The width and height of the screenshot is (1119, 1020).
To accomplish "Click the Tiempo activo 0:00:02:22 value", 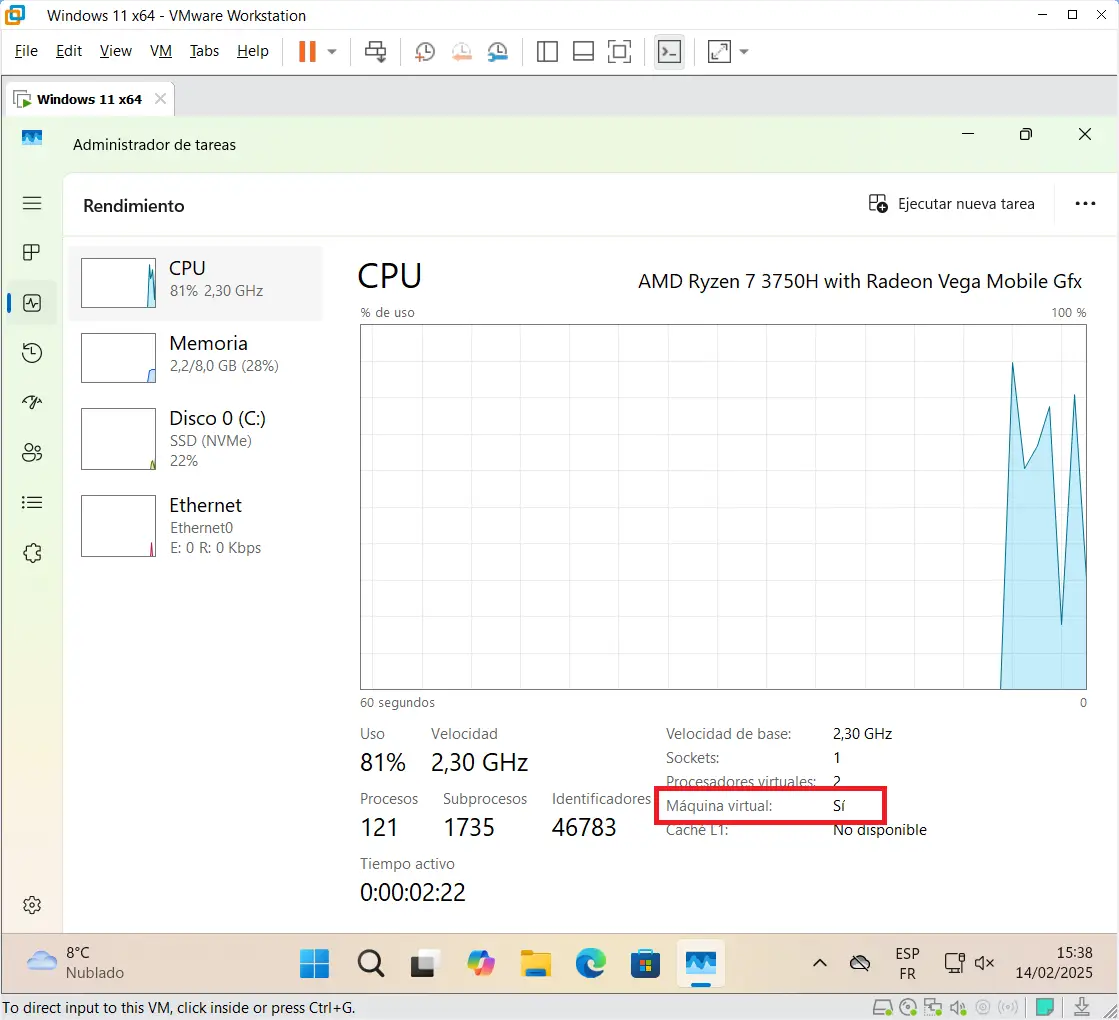I will click(412, 892).
